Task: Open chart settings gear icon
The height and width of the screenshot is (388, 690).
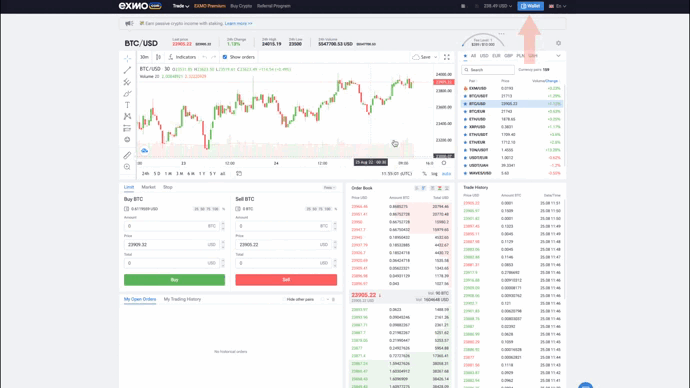Action: [x=558, y=43]
